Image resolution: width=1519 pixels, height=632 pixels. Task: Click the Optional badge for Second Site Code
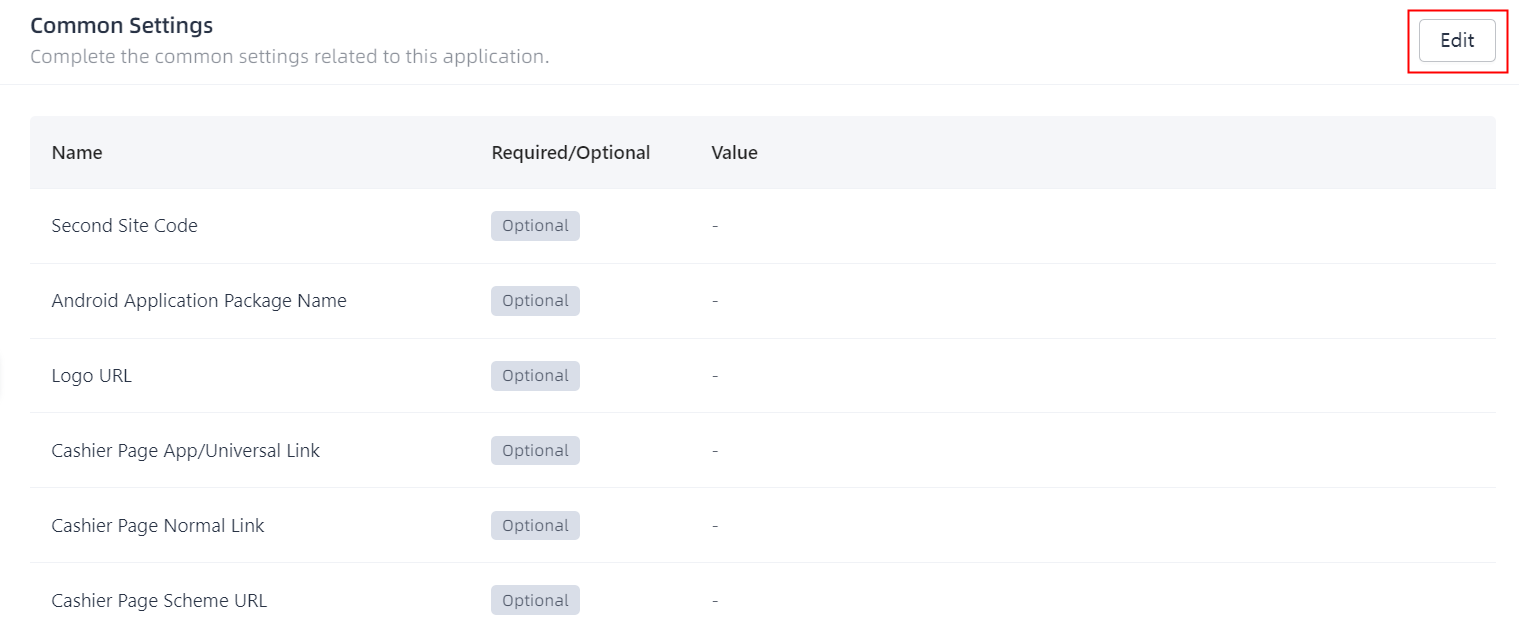pos(535,226)
